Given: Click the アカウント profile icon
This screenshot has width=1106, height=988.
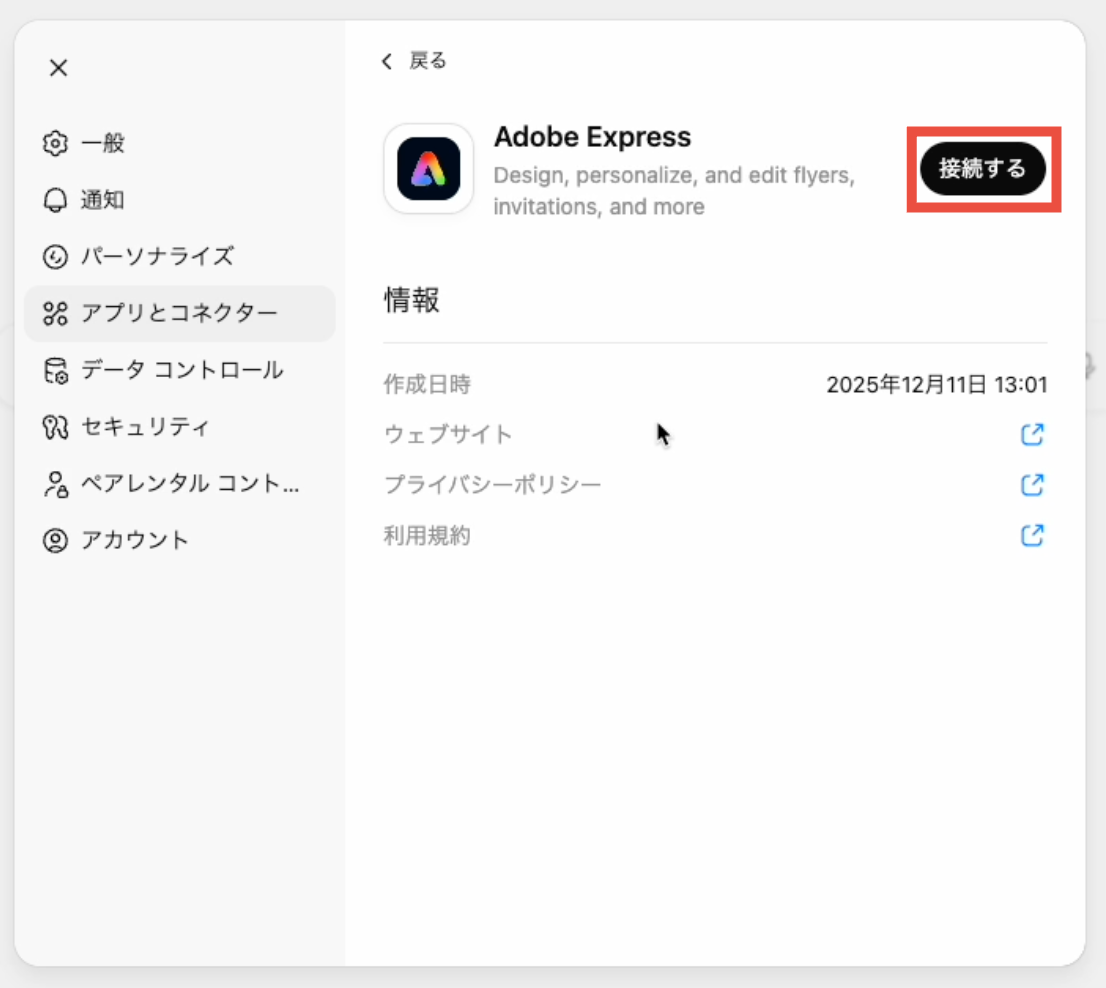Looking at the screenshot, I should [55, 541].
